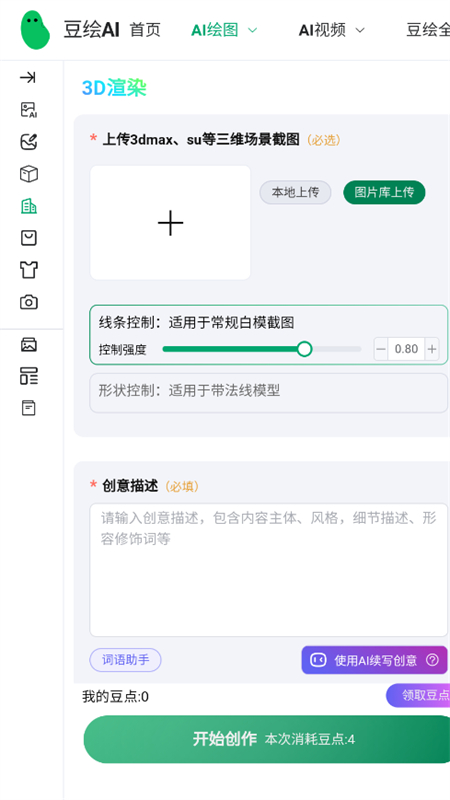
Task: Click the 本地上传 local upload button
Action: 295,192
